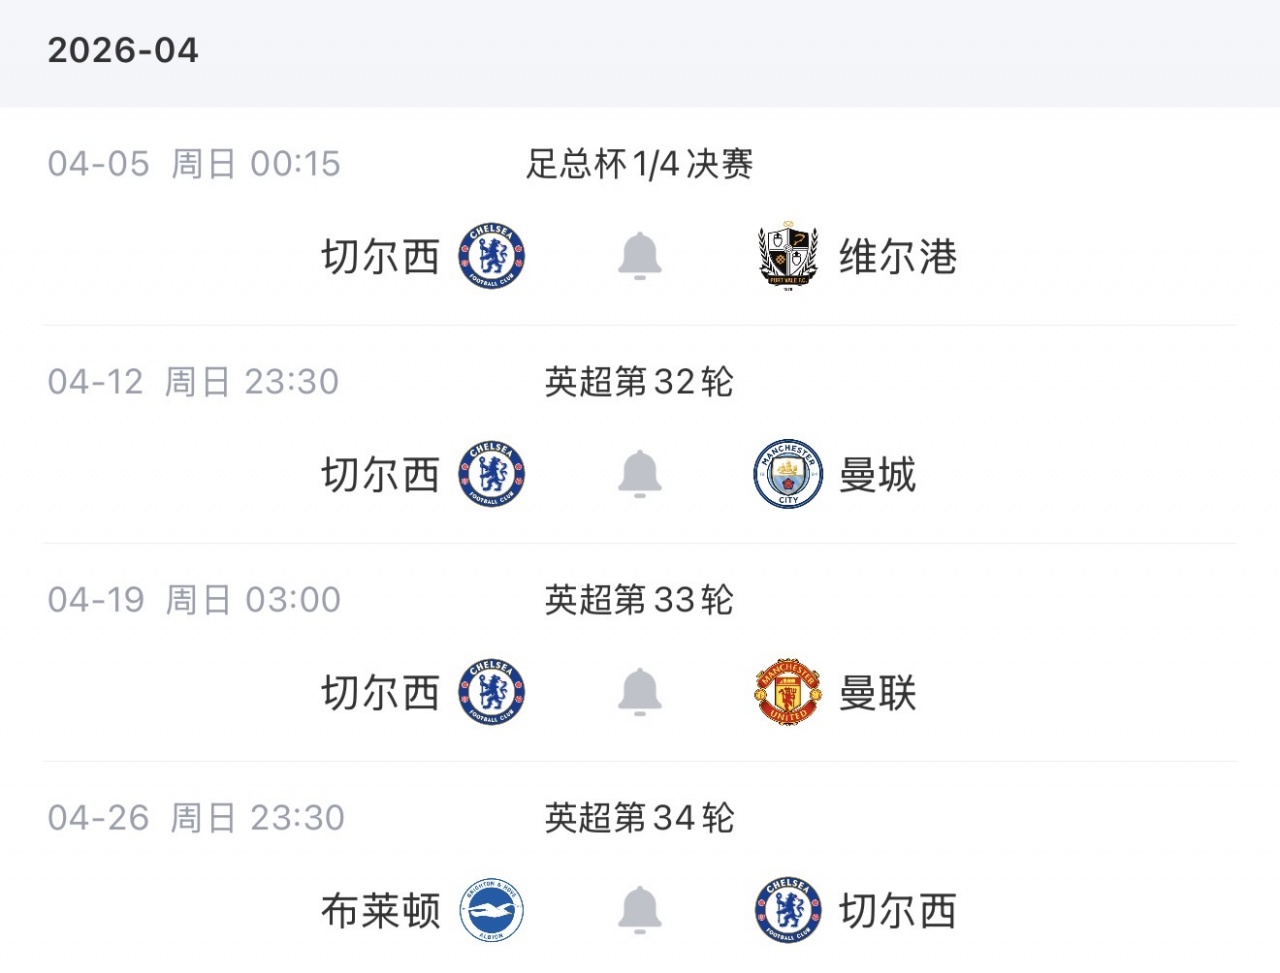Screen dimensions: 1280x973
Task: Click the 足总杯1/4决赛 match title
Action: pos(640,164)
